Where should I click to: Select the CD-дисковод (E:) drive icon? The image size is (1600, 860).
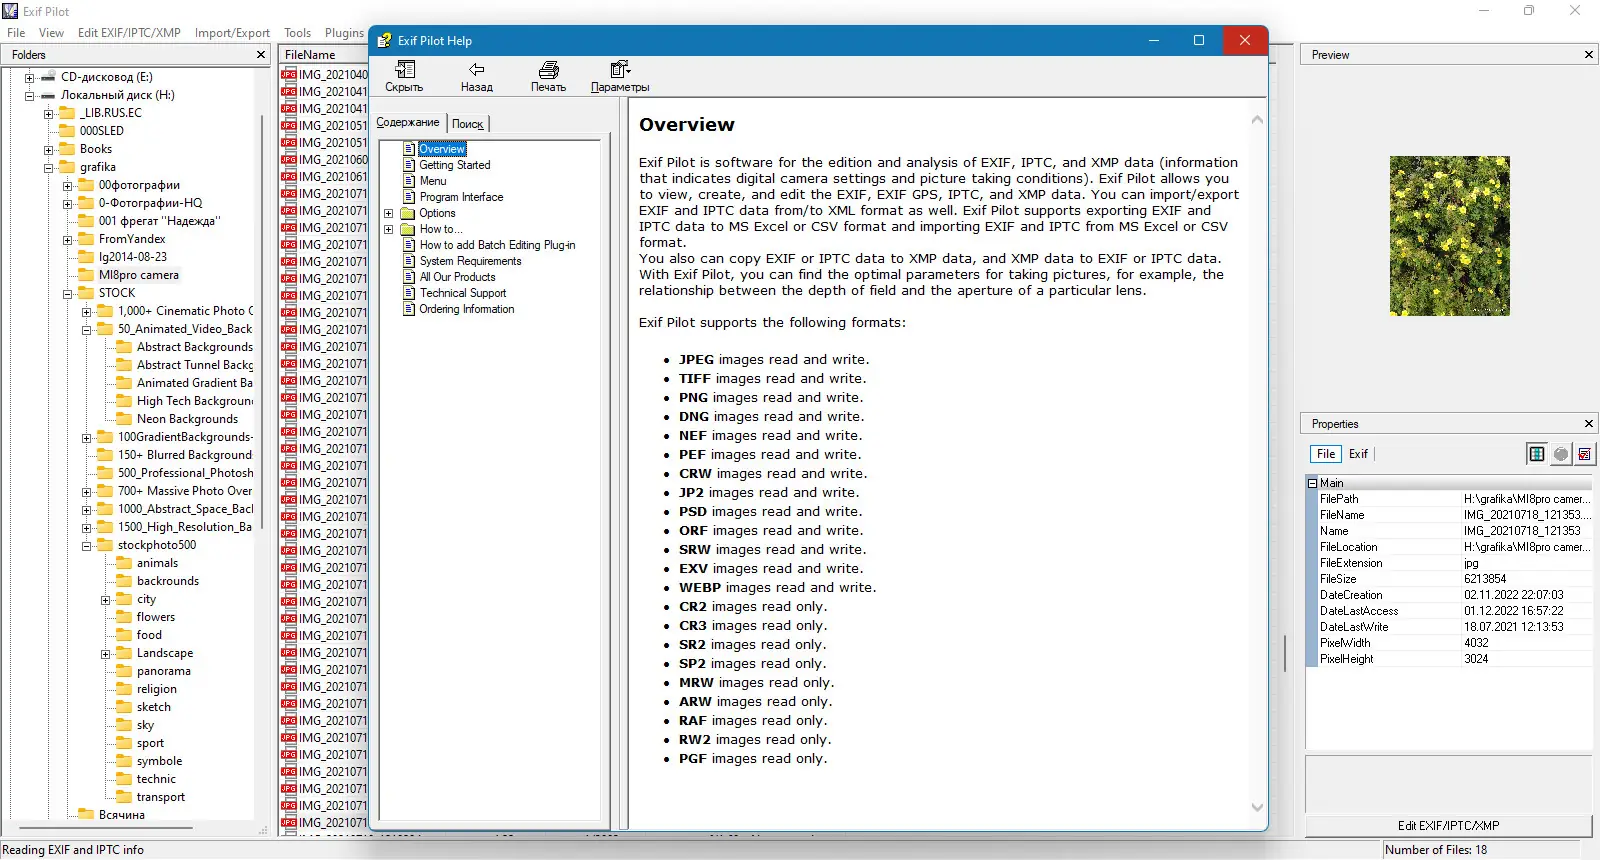pyautogui.click(x=48, y=77)
